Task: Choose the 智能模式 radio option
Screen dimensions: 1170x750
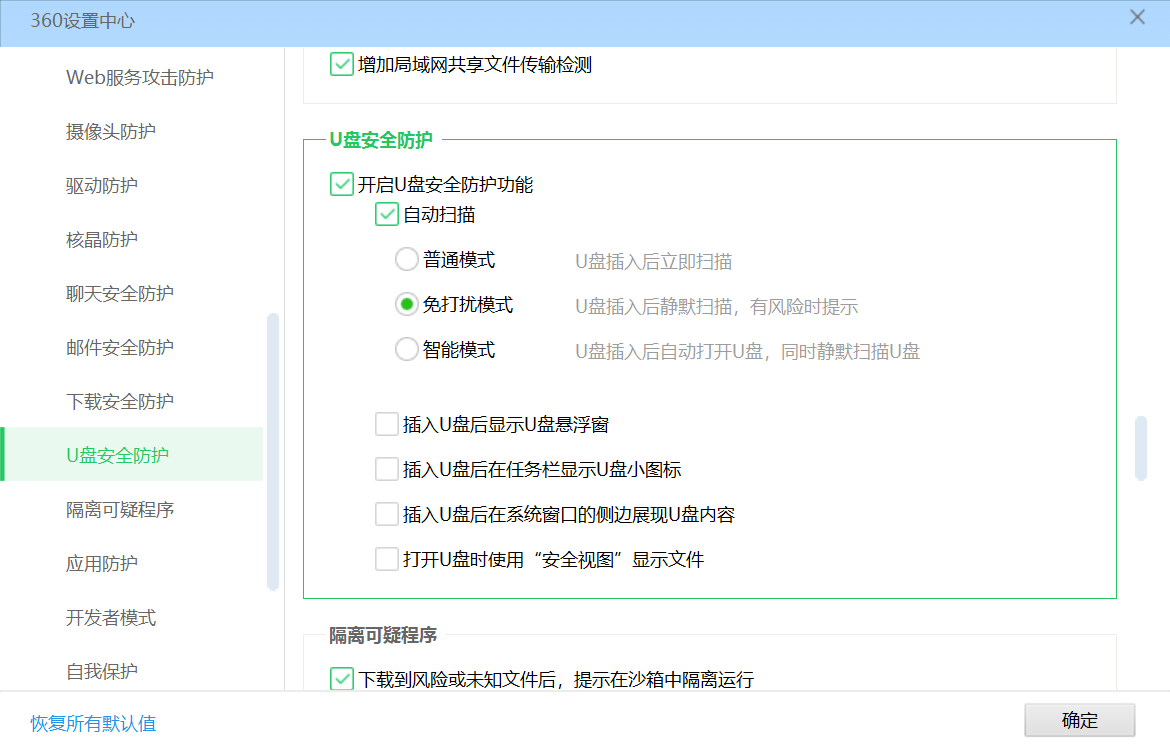Action: (406, 349)
